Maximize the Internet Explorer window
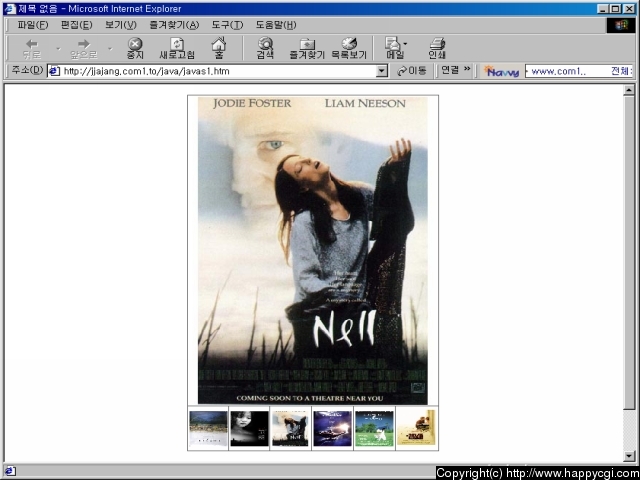640x480 pixels. point(615,9)
